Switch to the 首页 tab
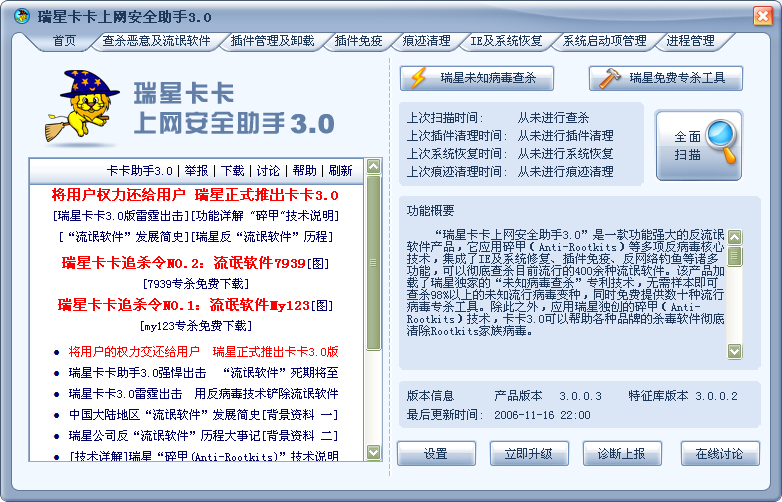The height and width of the screenshot is (502, 782). point(64,41)
